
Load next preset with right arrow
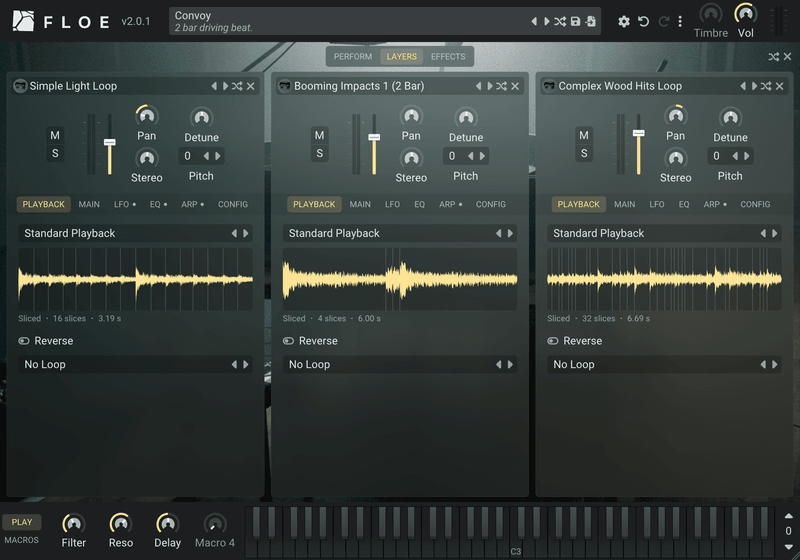coord(546,21)
